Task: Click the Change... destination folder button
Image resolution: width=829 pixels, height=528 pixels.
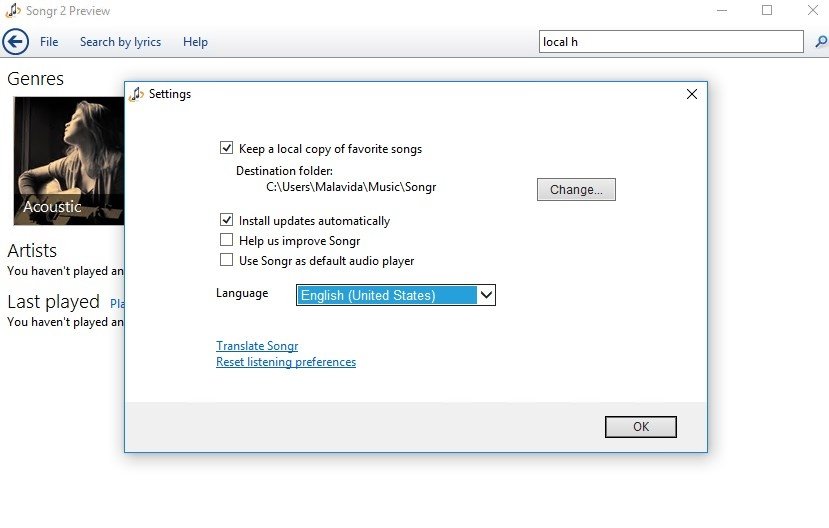Action: point(576,189)
